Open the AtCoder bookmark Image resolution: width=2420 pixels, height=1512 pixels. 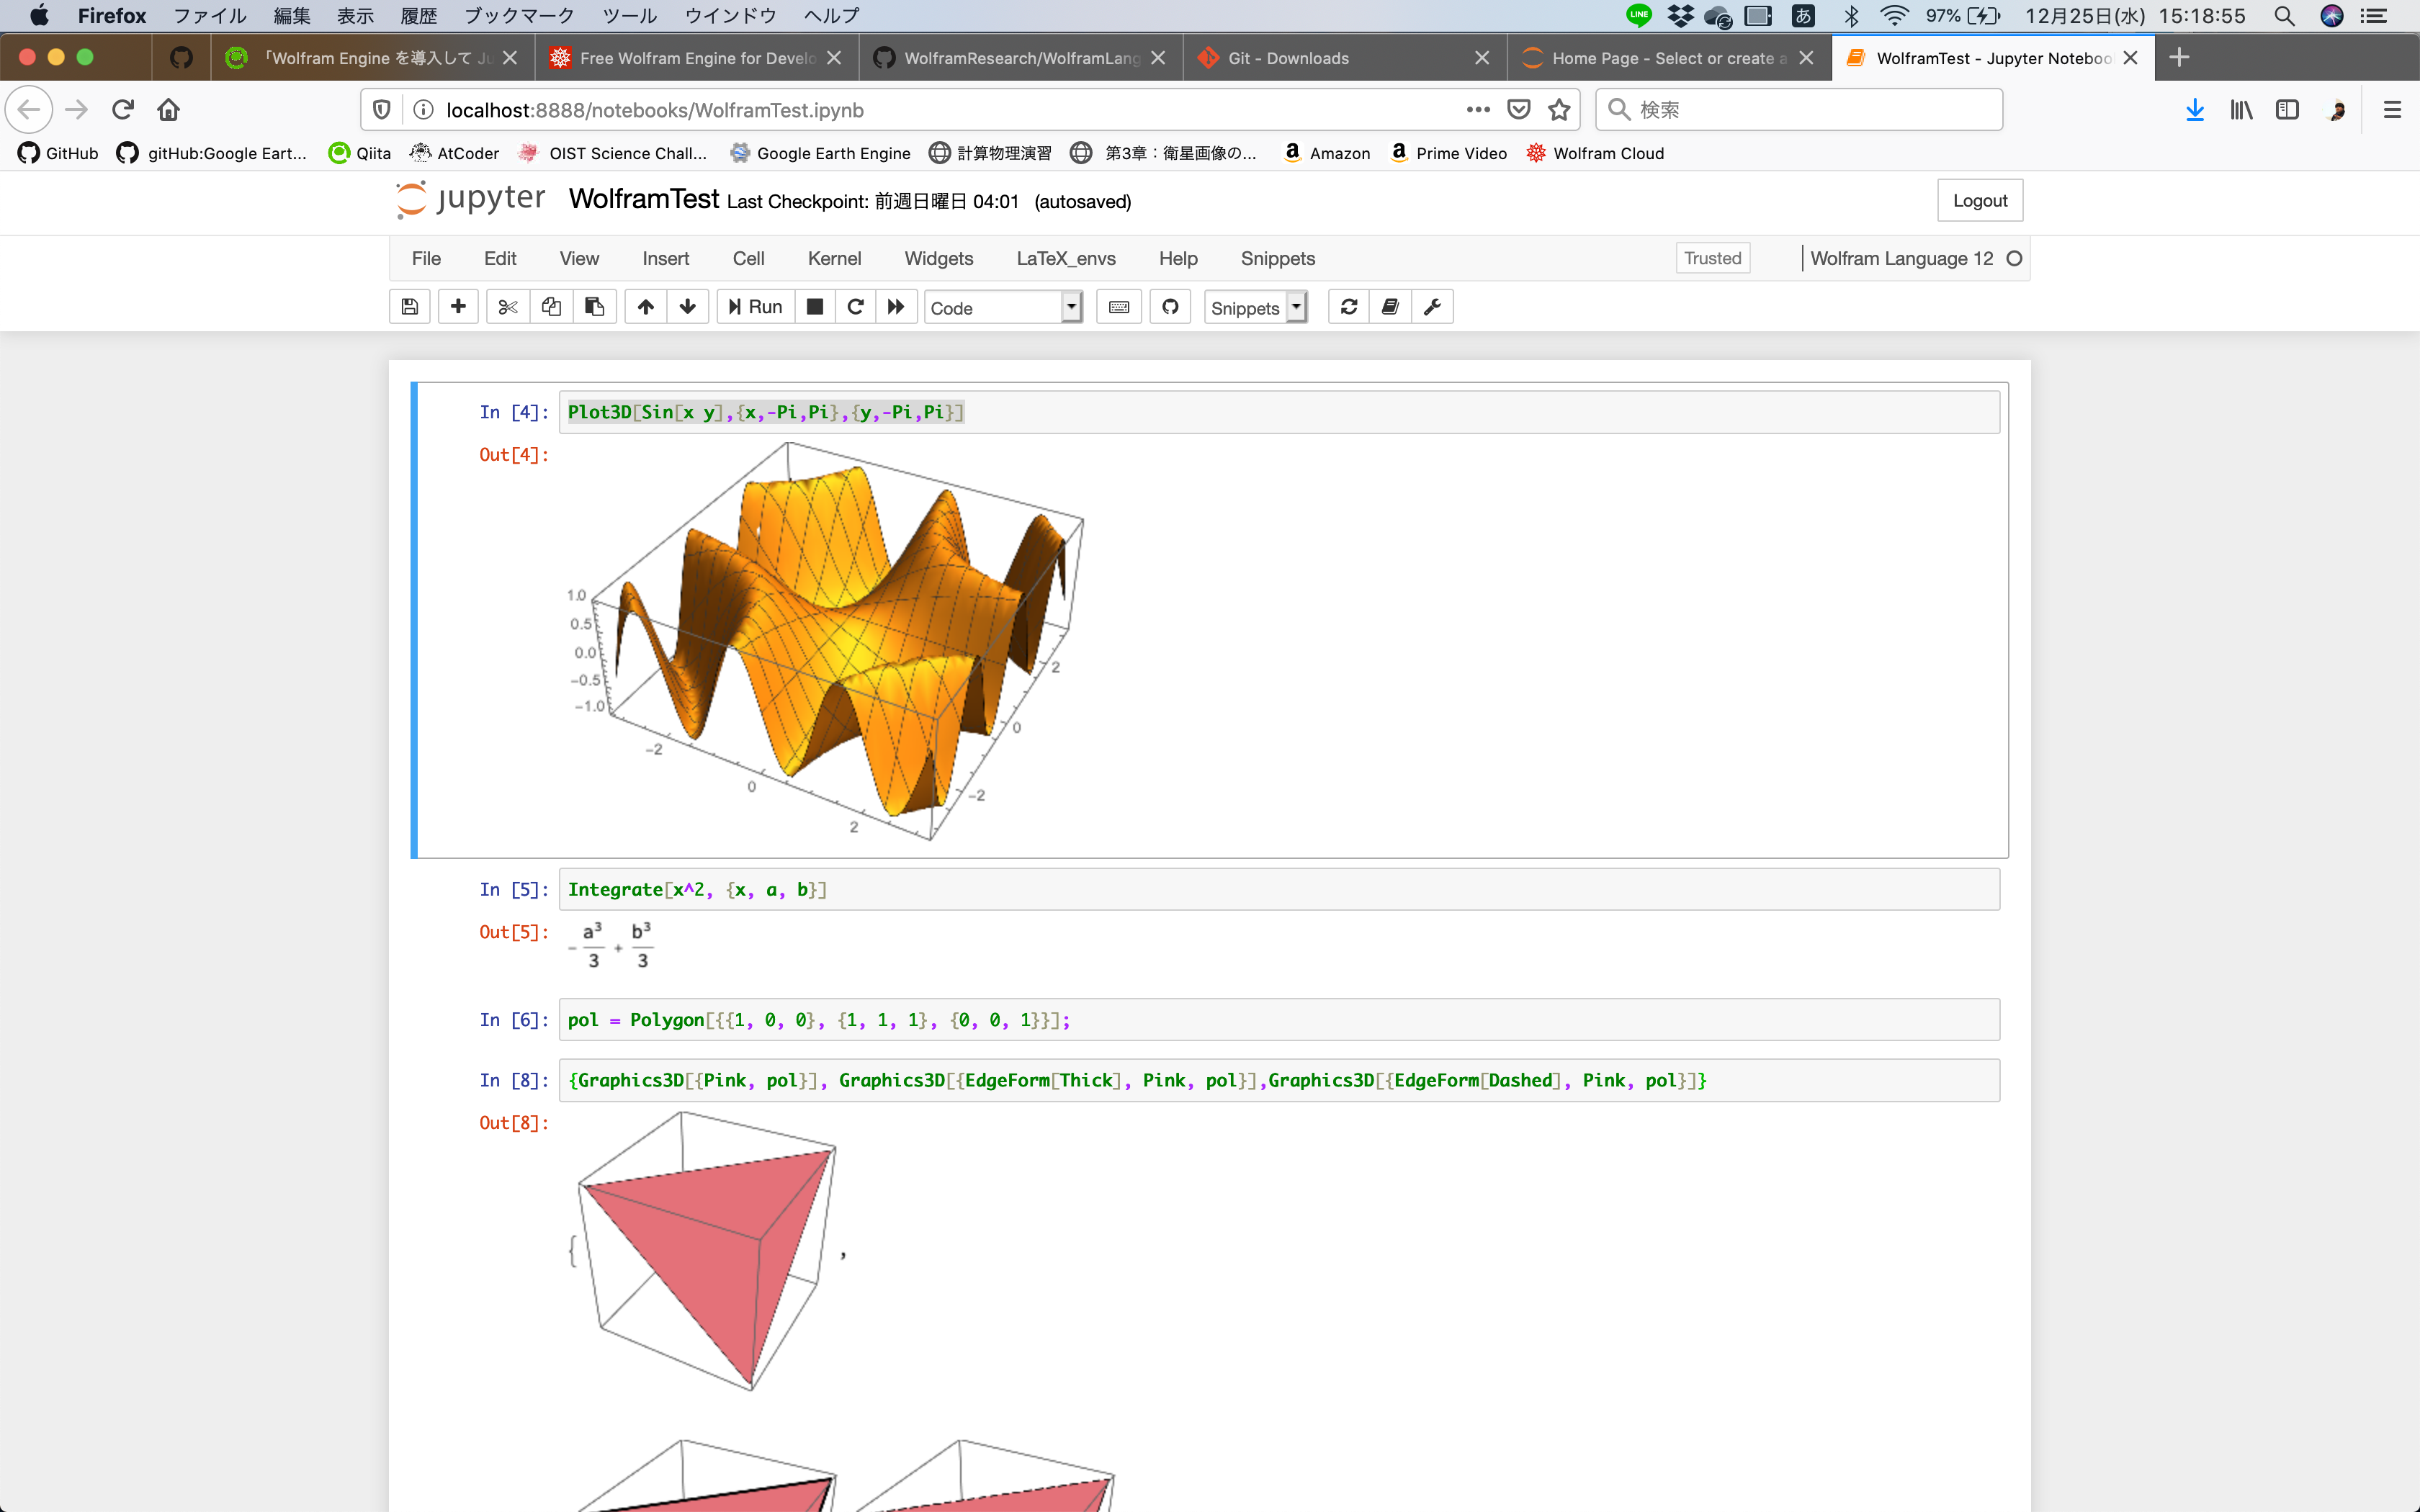tap(455, 153)
